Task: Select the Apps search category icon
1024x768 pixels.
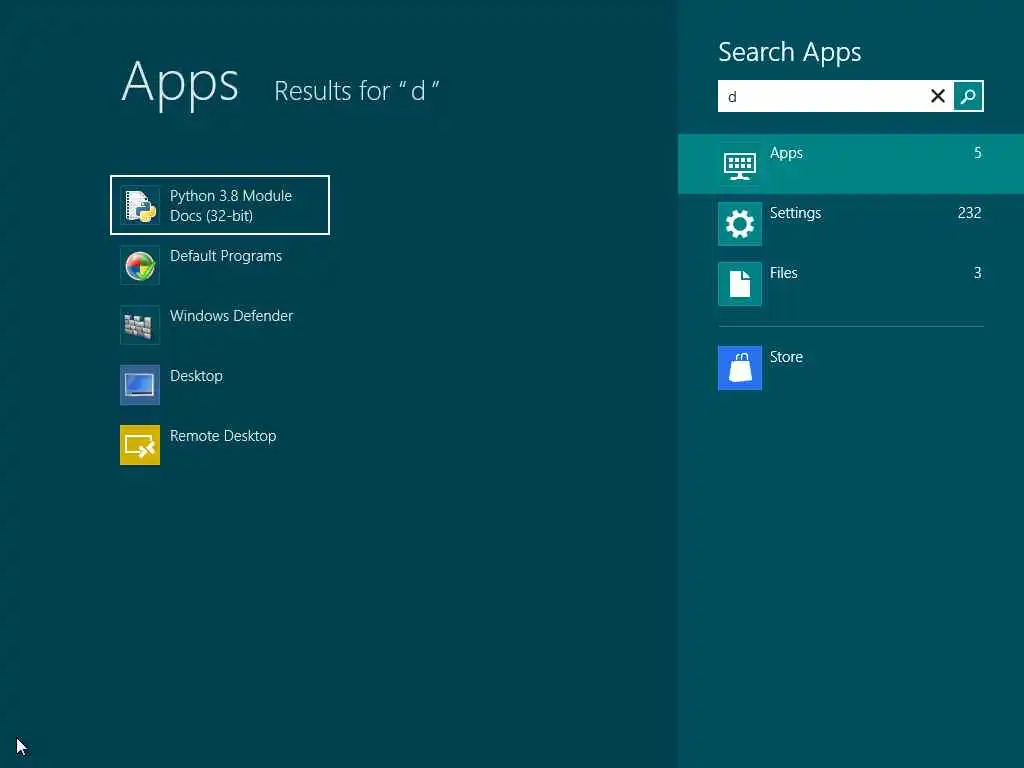Action: pos(740,164)
